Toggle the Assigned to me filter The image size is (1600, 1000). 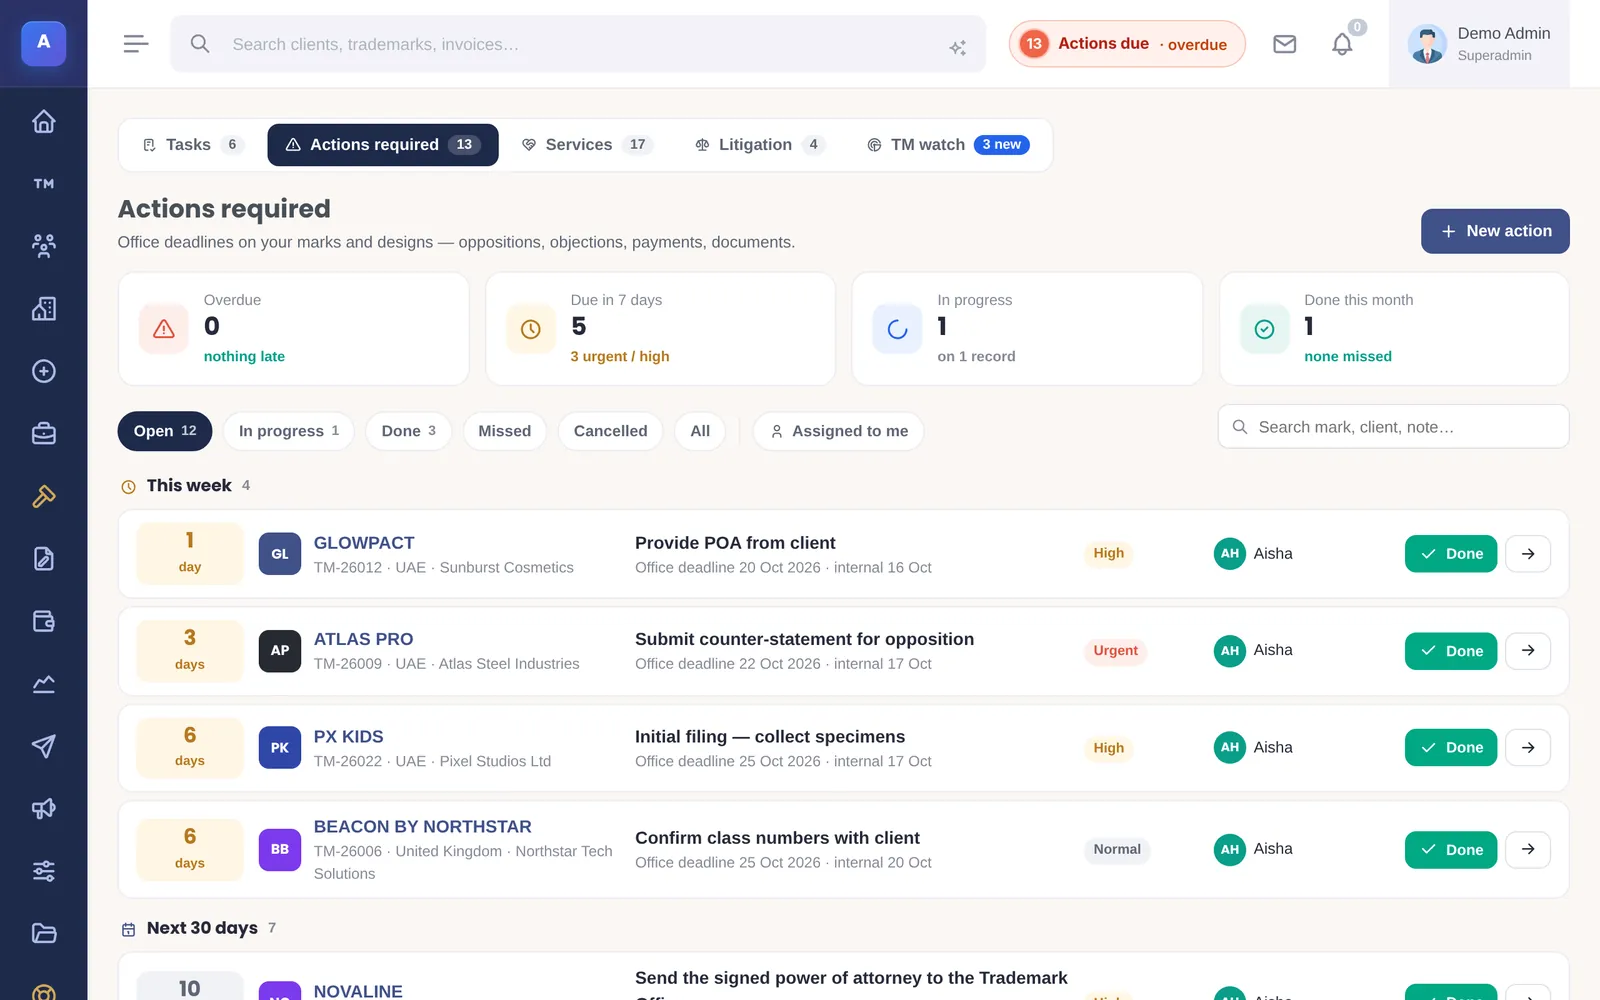click(x=839, y=431)
